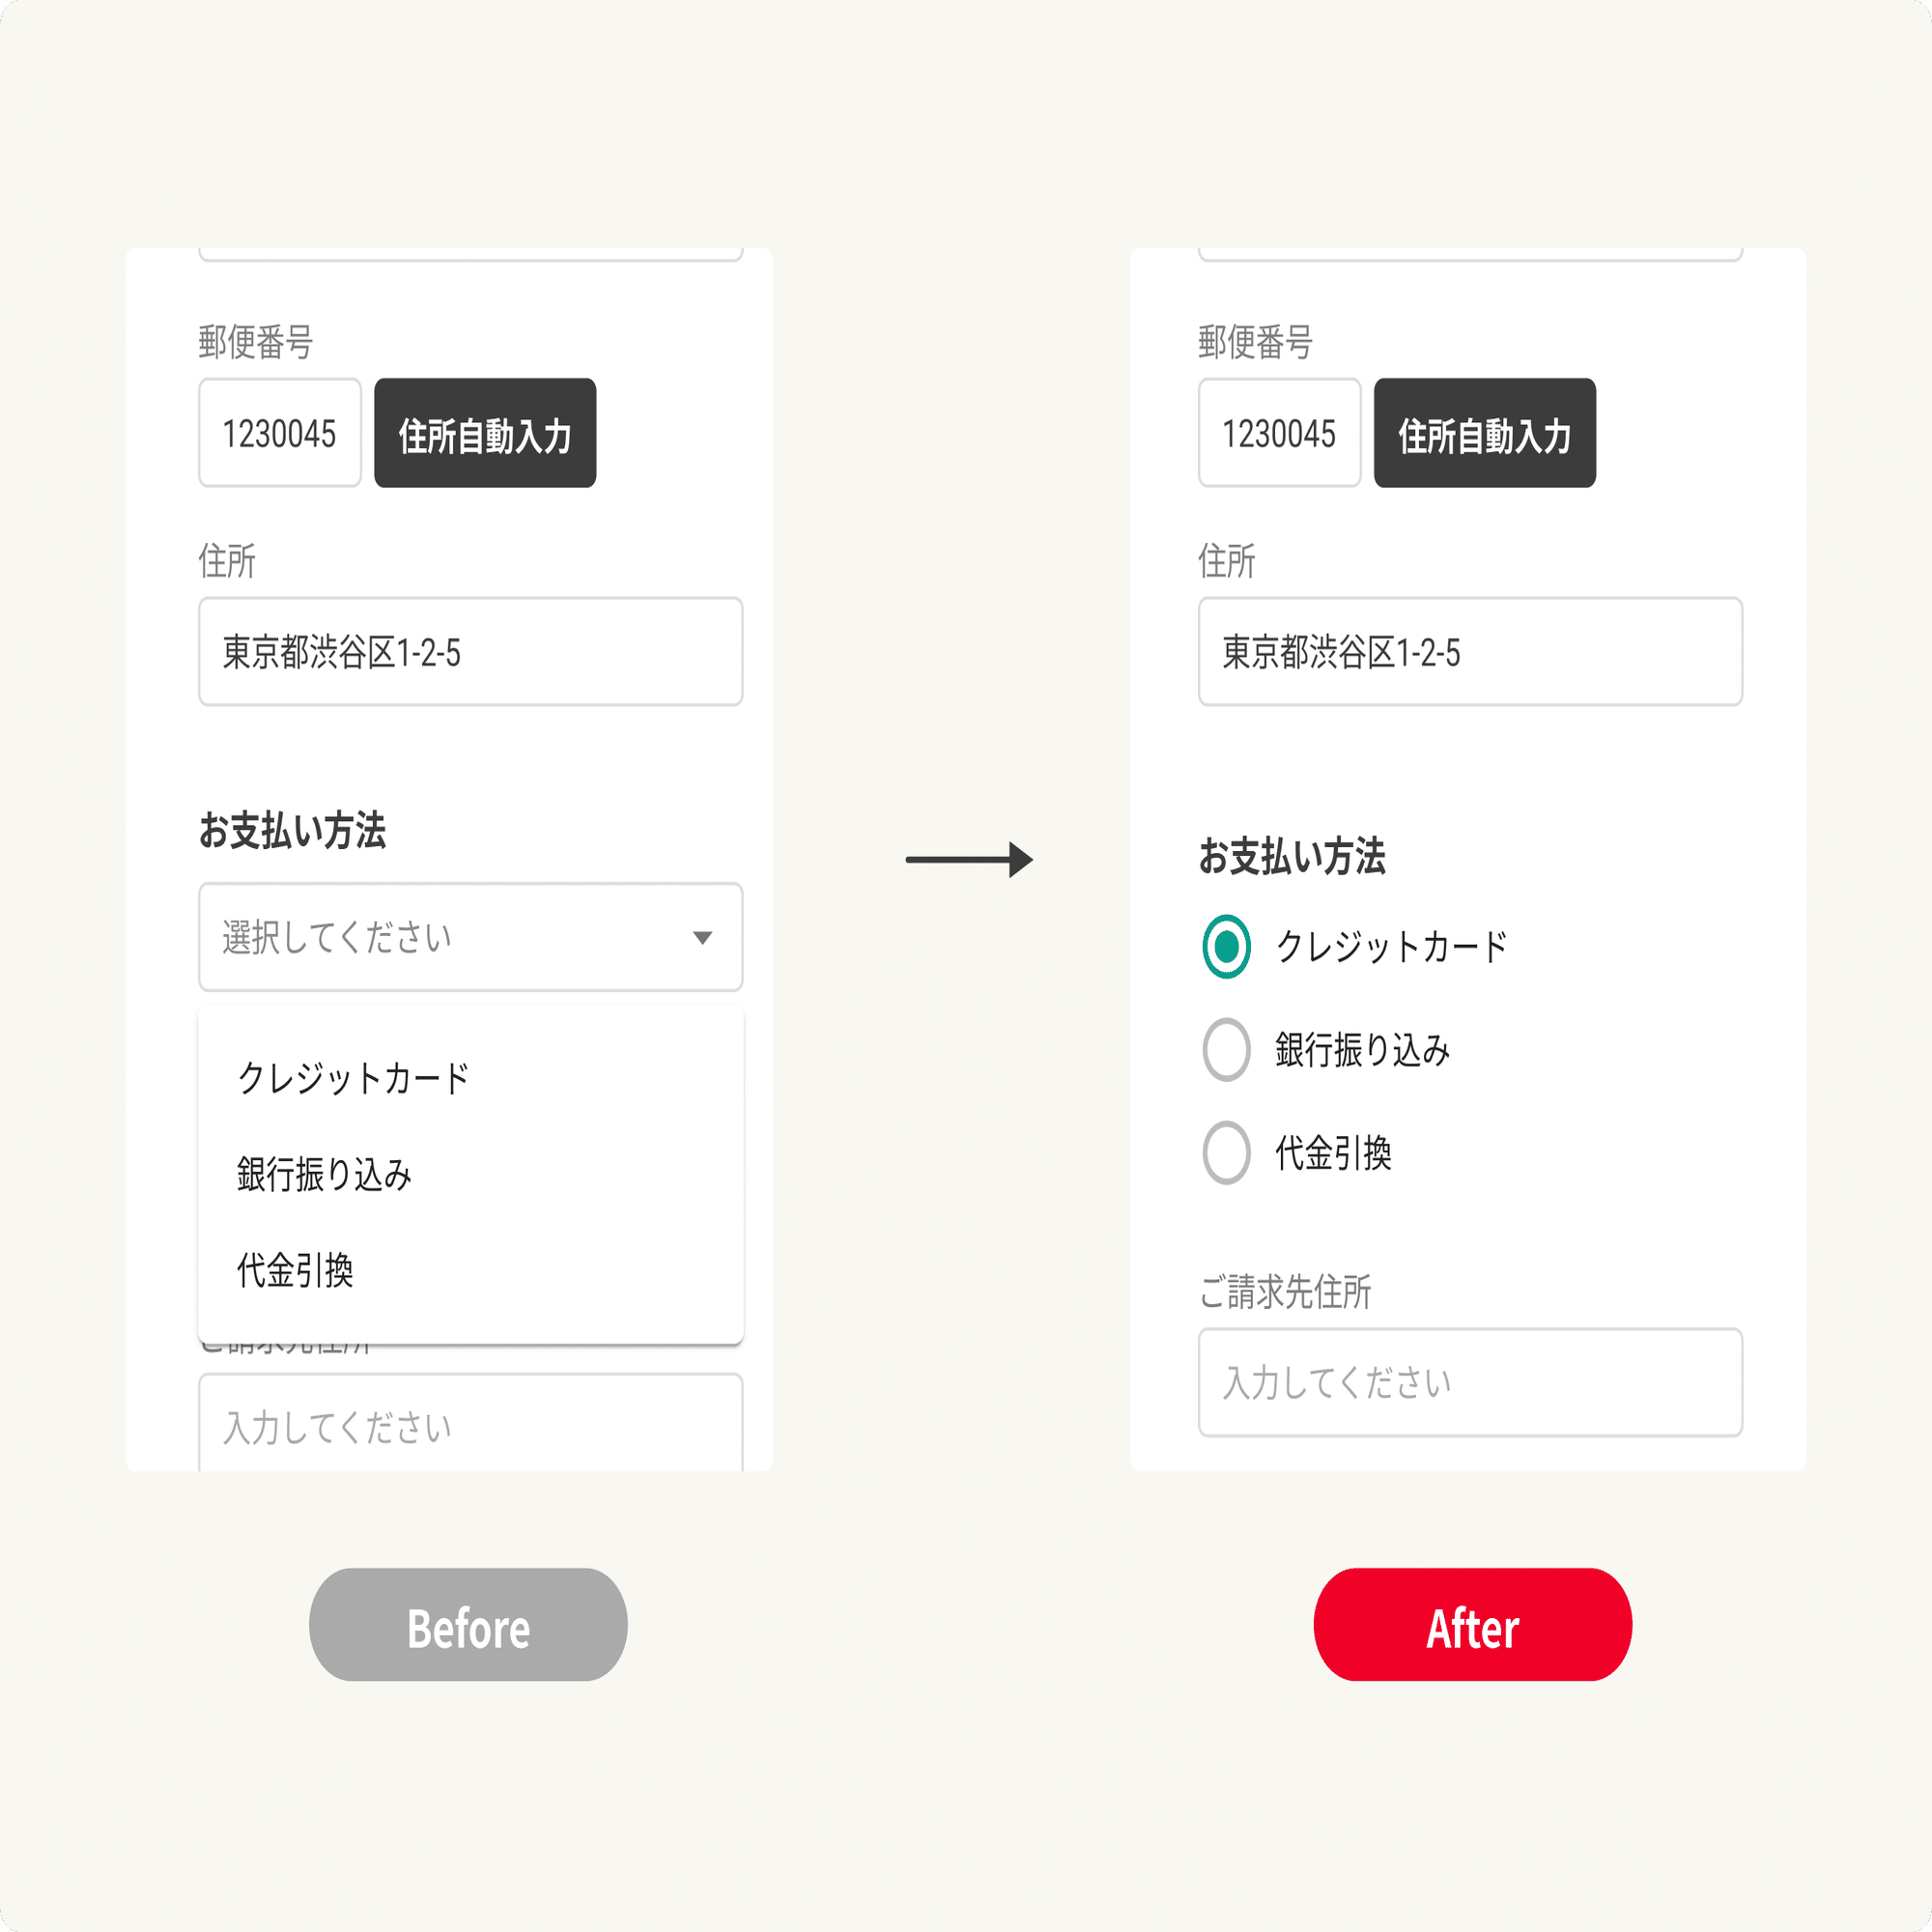
Task: Select the 代金引換 radio button
Action: (x=1226, y=1153)
